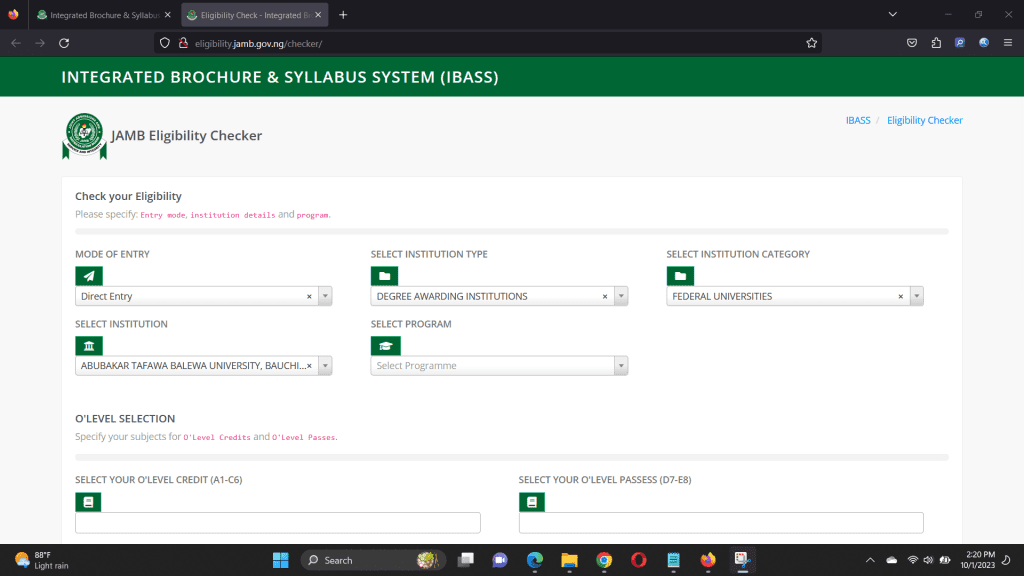Click the Direct Entry combo box

[x=203, y=296]
